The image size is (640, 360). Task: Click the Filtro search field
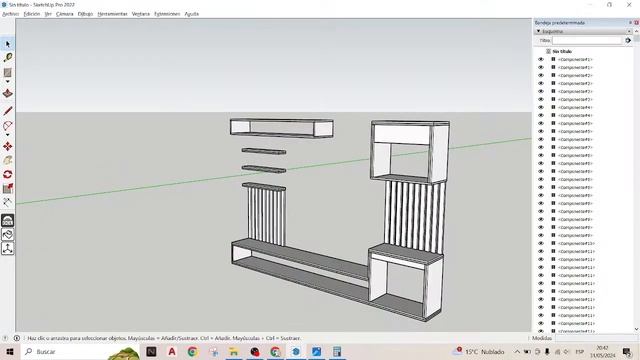coord(587,40)
